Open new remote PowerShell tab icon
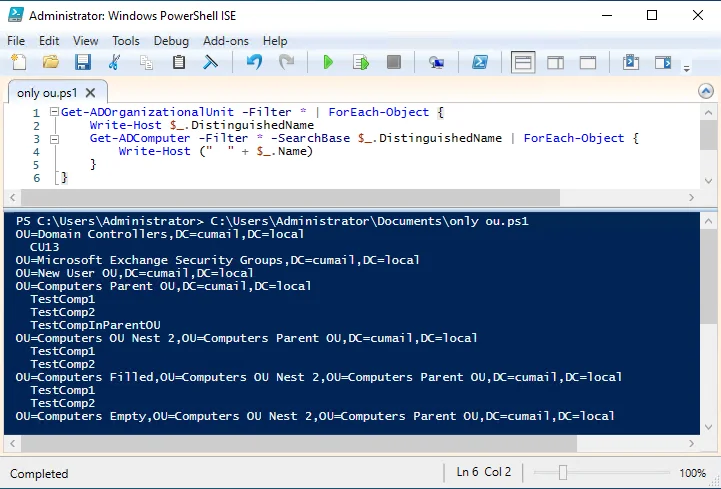The height and width of the screenshot is (489, 721). pyautogui.click(x=436, y=62)
